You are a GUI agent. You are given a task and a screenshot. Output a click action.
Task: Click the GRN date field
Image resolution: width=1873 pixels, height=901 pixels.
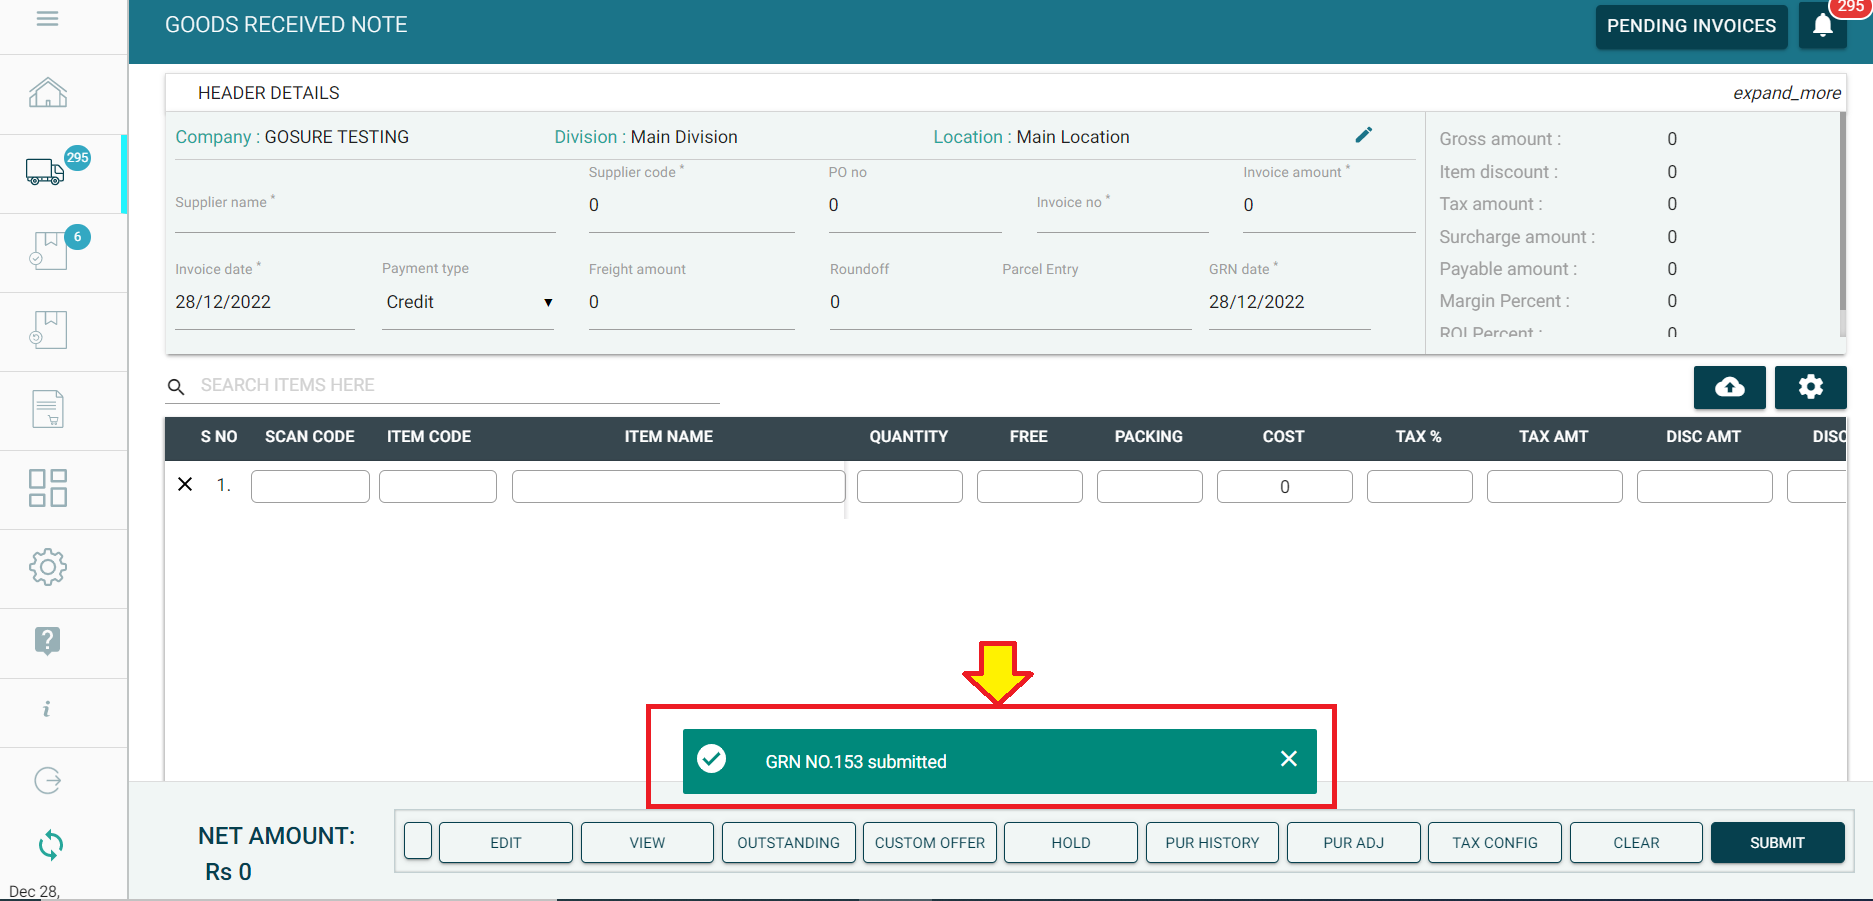[x=1289, y=302]
